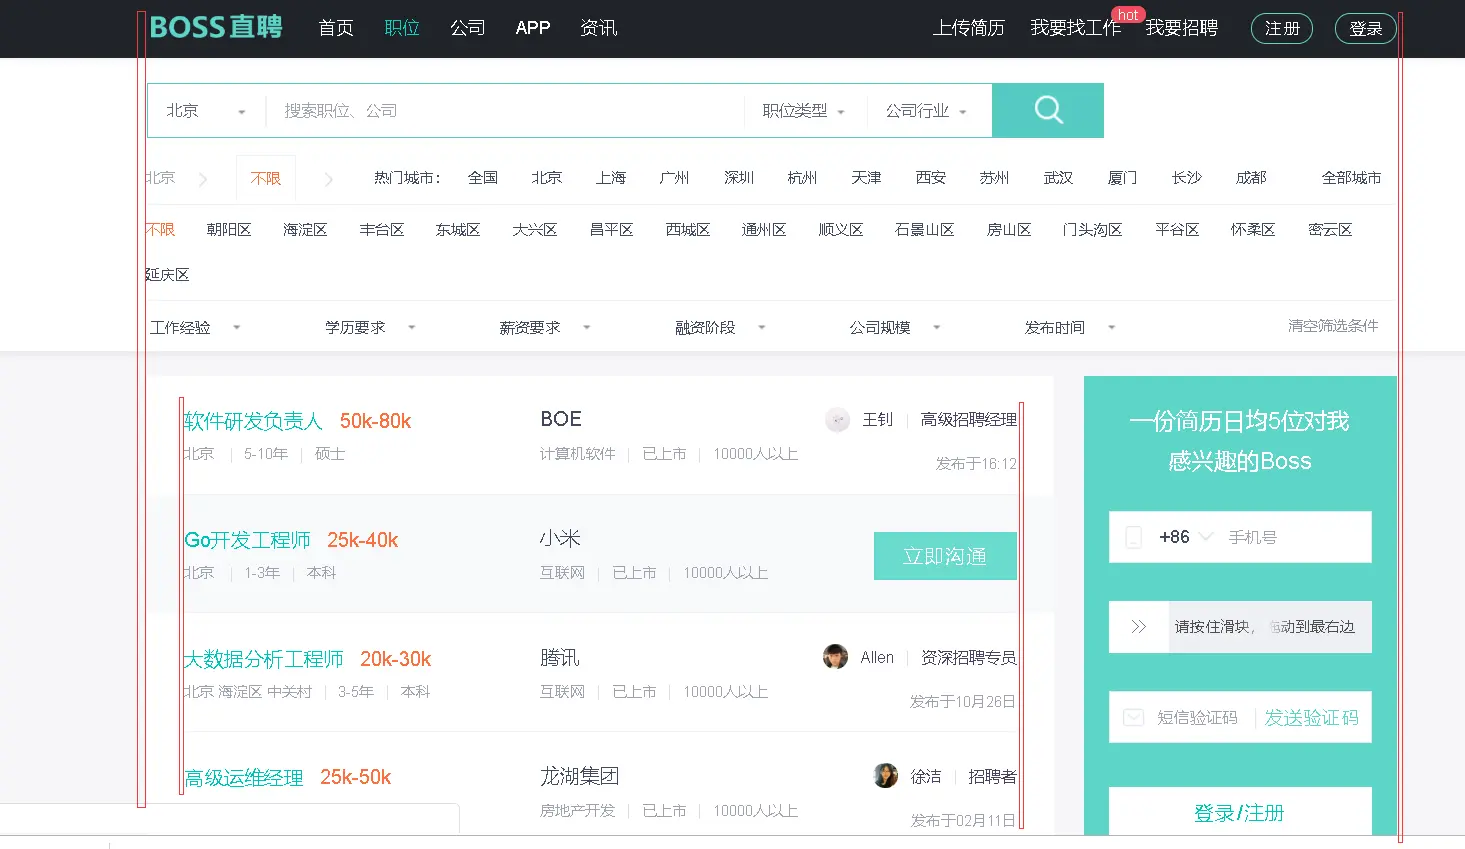Open the +86 country code dropdown

(x=1186, y=537)
